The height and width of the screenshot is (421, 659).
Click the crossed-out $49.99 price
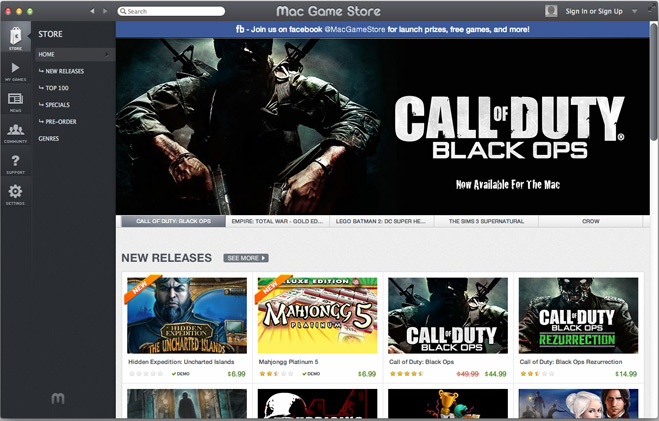click(468, 374)
